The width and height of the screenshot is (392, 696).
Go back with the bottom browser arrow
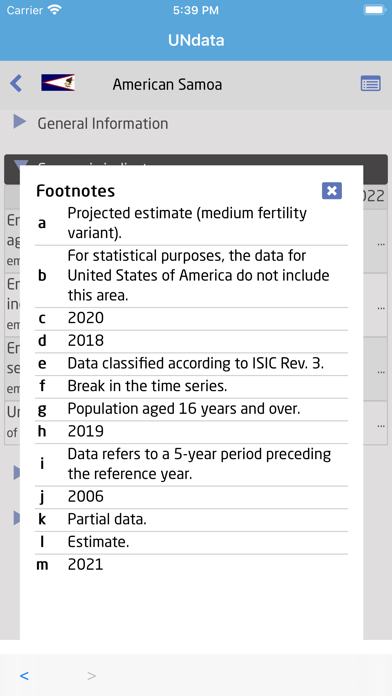24,676
